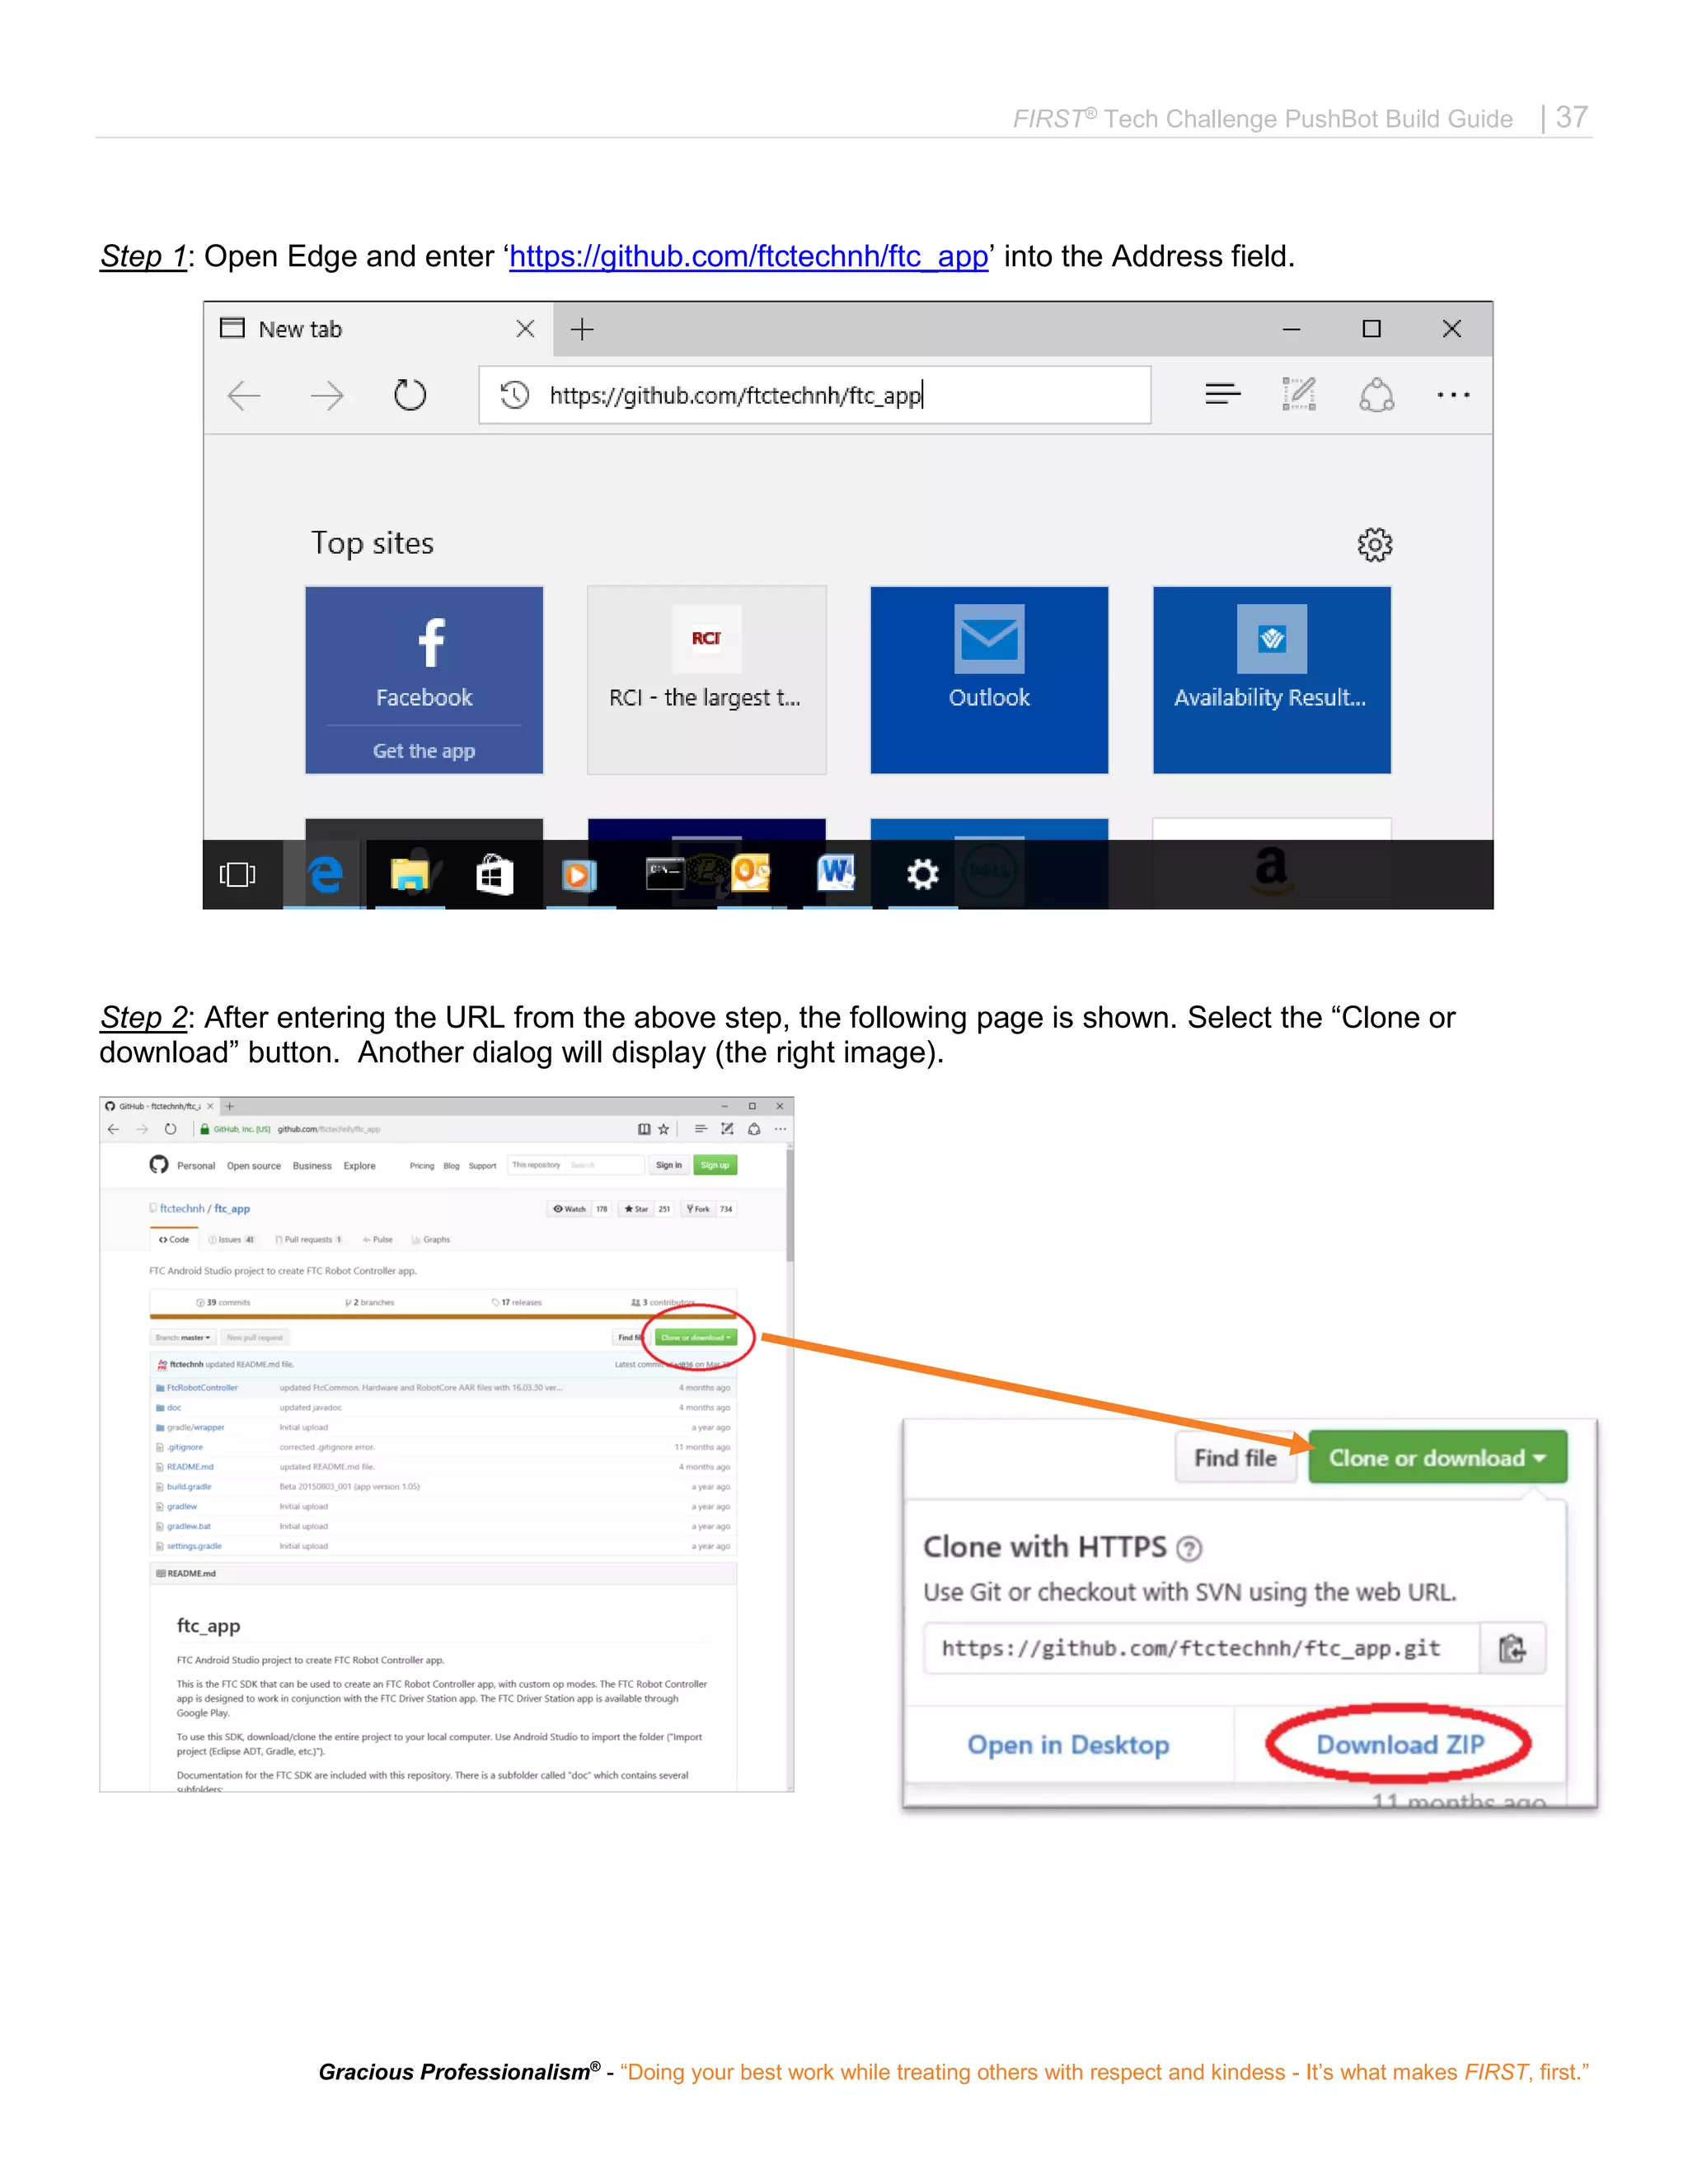This screenshot has height=2184, width=1688.
Task: Click Open source in GitHub navigation
Action: pos(254,1166)
